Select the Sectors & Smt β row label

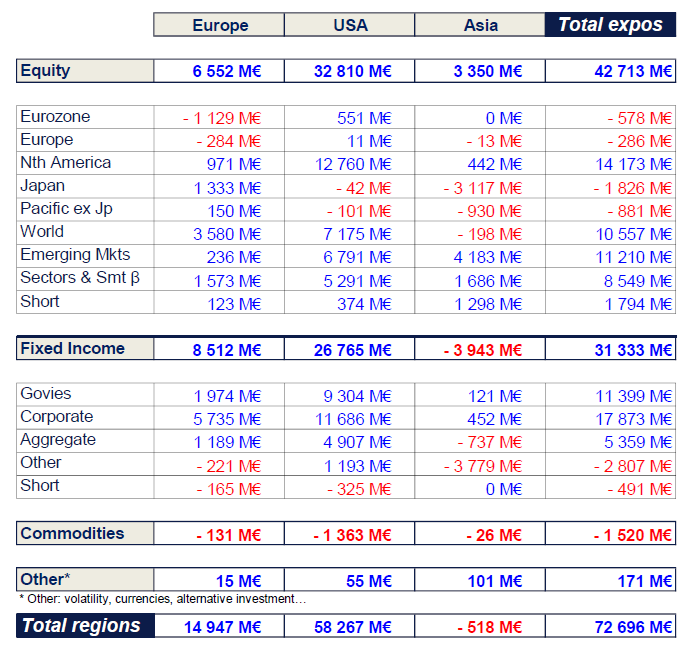click(80, 278)
